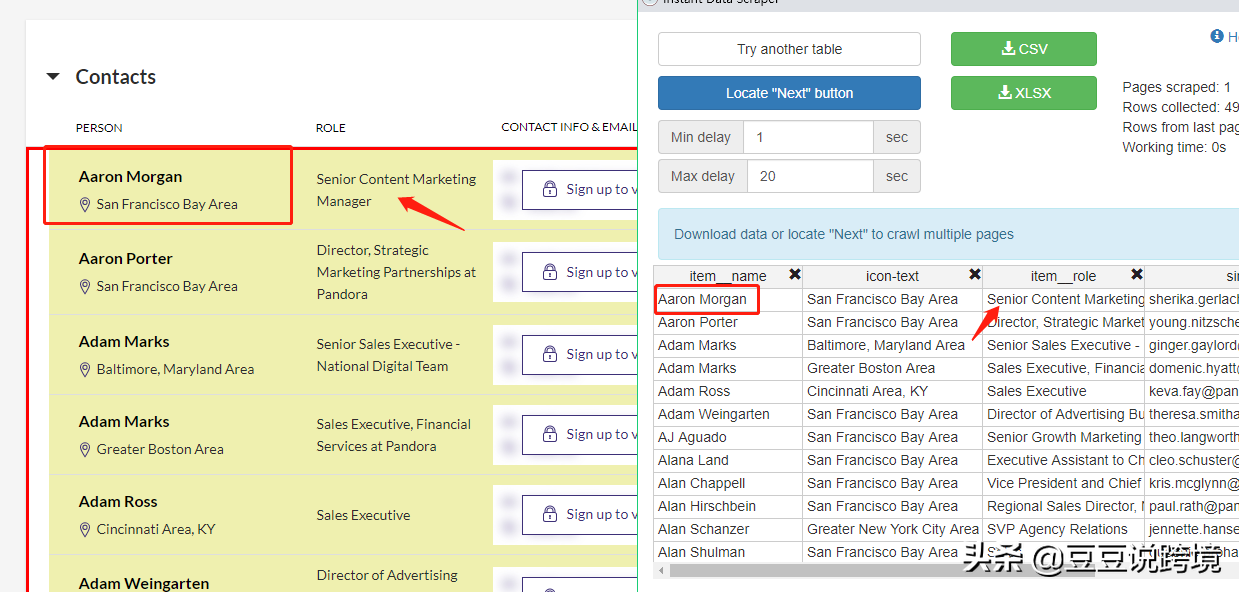Click the Download data info banner
The width and height of the screenshot is (1239, 592).
click(x=948, y=234)
